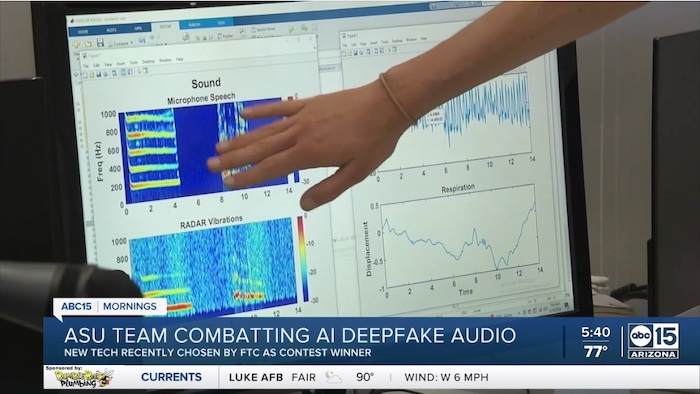Screen dimensions: 700x394
Task: Select Edit Plot arrow in Figure 2 toolbar
Action: (389, 50)
